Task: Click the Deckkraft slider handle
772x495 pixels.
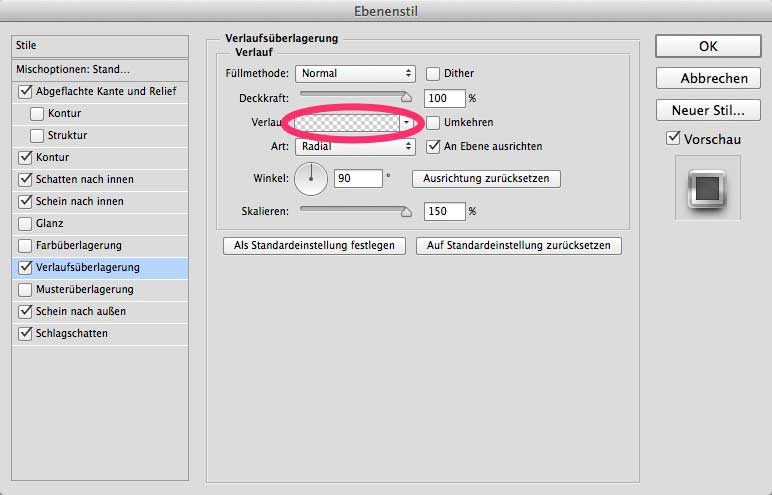Action: tap(406, 97)
